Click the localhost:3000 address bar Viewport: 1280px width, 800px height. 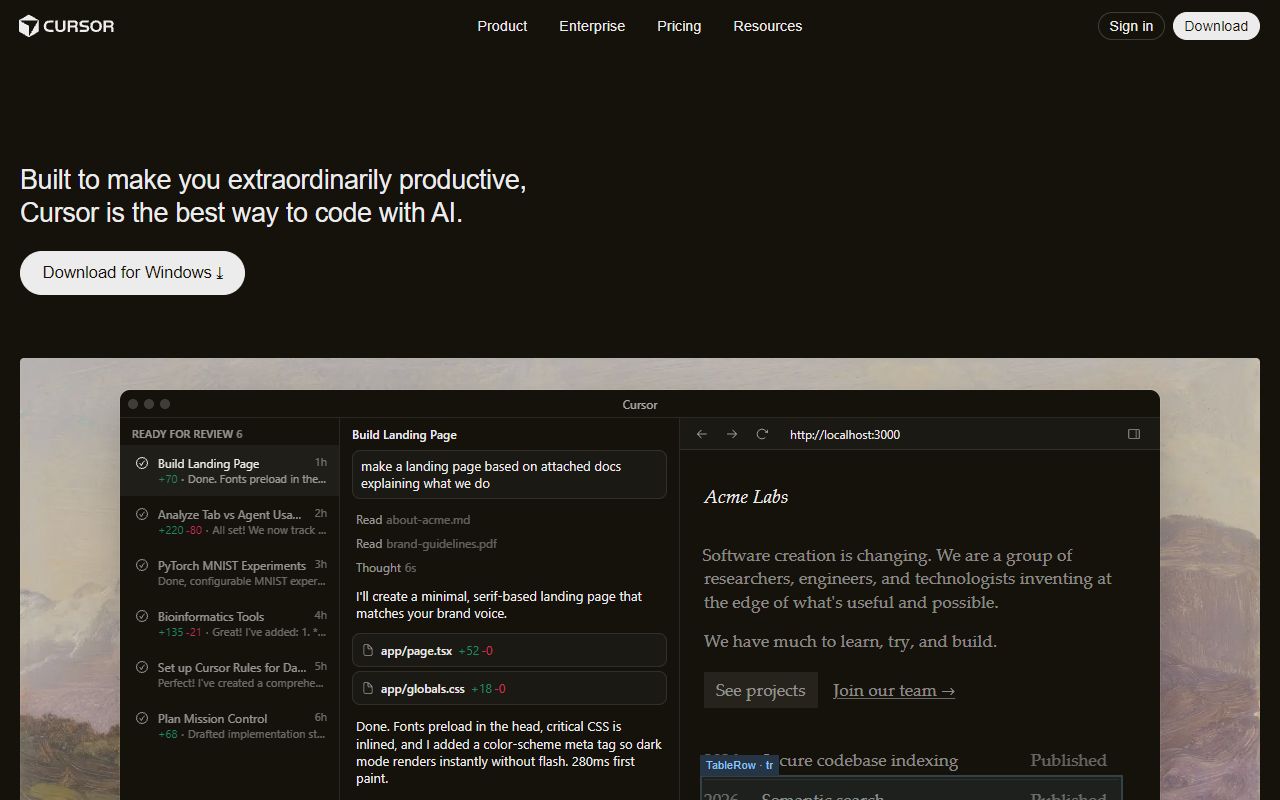point(845,434)
